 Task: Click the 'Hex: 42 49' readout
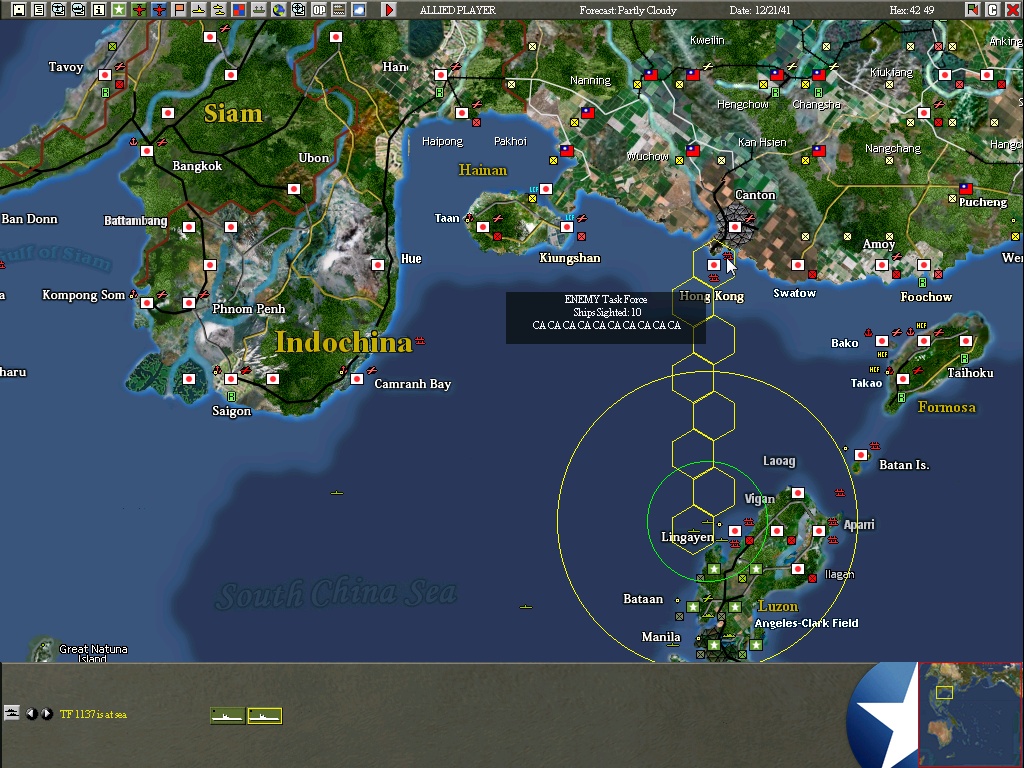click(x=912, y=10)
